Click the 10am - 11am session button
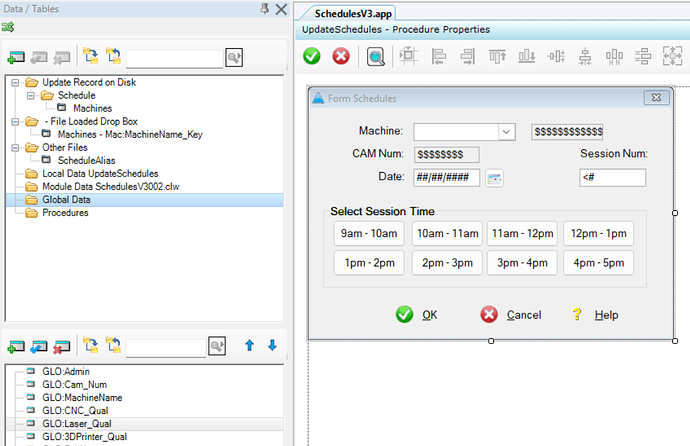 447,234
